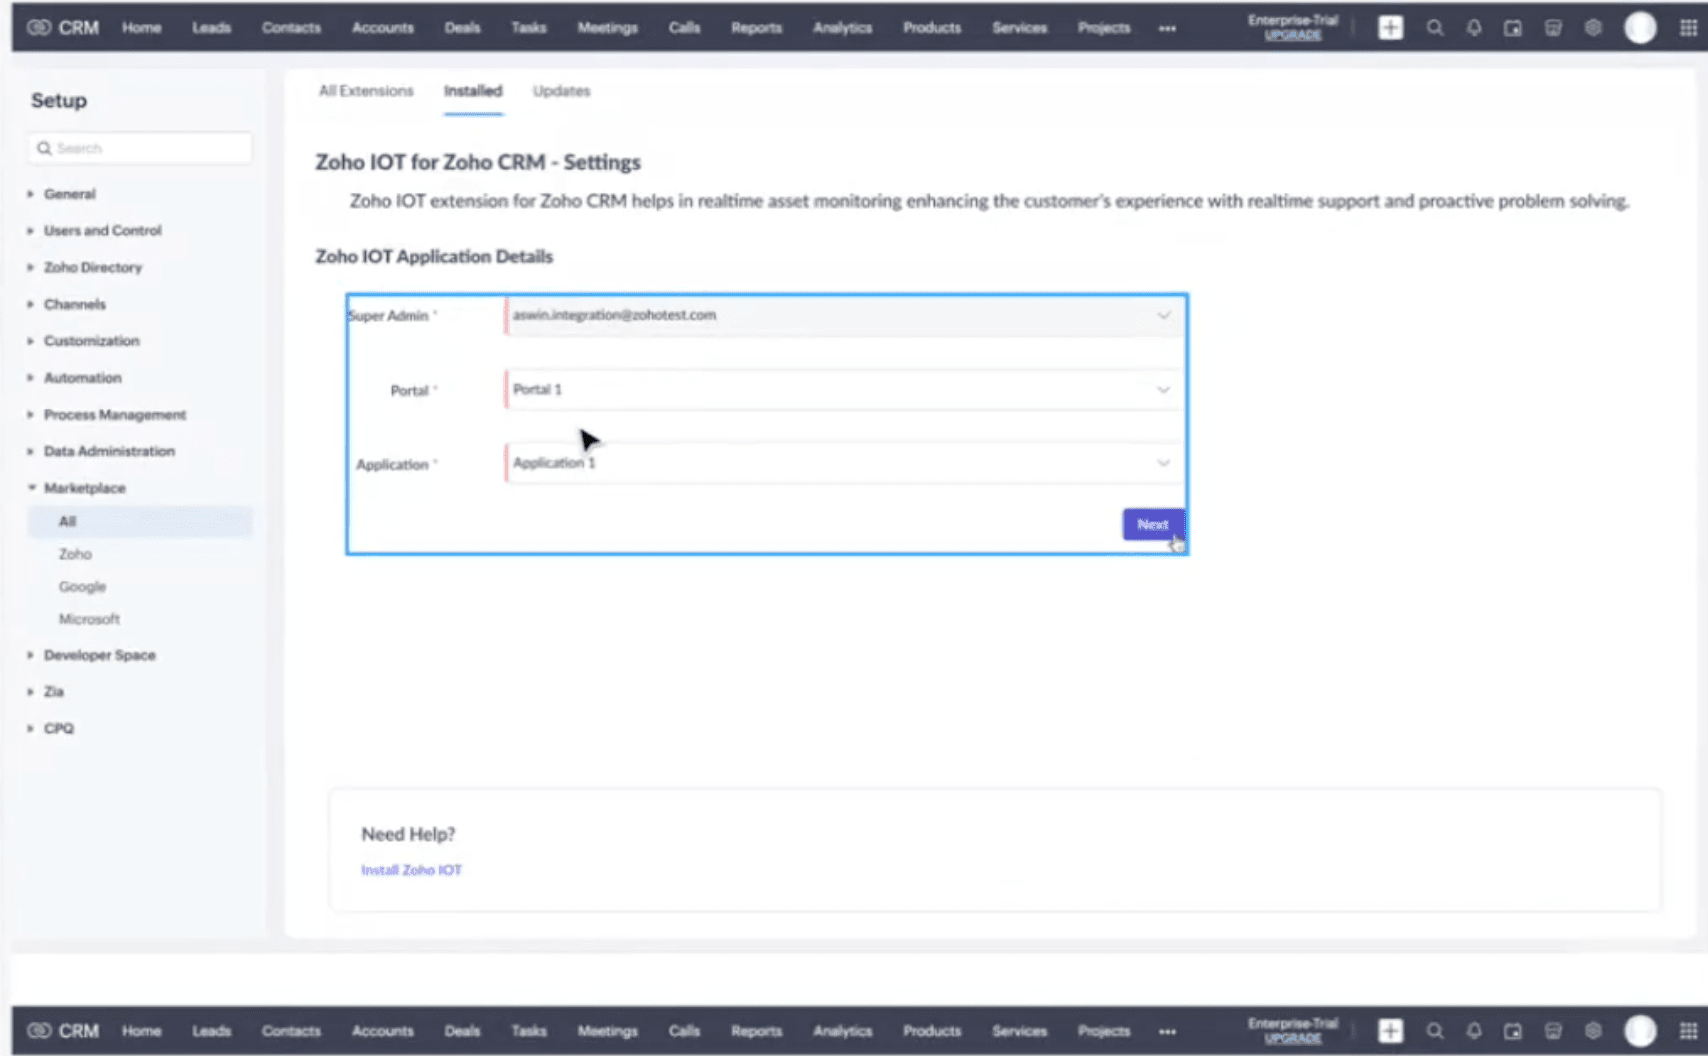This screenshot has width=1708, height=1056.
Task: Open Services in the bottom navigation bar
Action: pos(1019,1031)
